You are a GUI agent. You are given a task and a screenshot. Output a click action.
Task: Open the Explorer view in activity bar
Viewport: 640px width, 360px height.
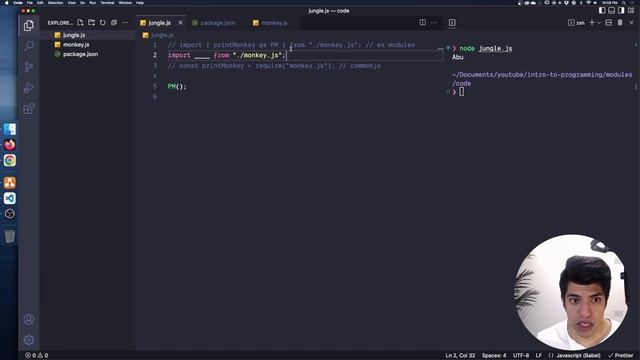pos(29,26)
